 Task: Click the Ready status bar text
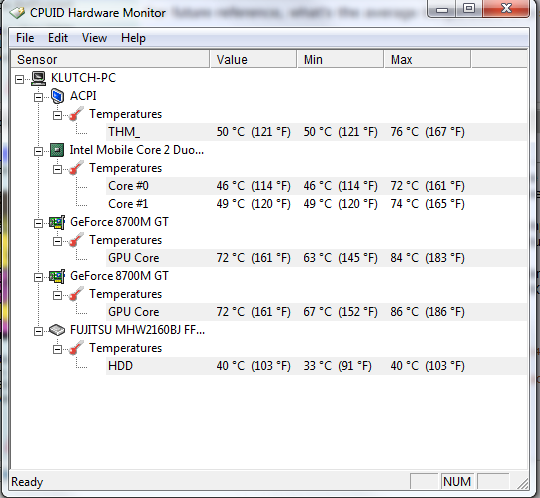(27, 482)
